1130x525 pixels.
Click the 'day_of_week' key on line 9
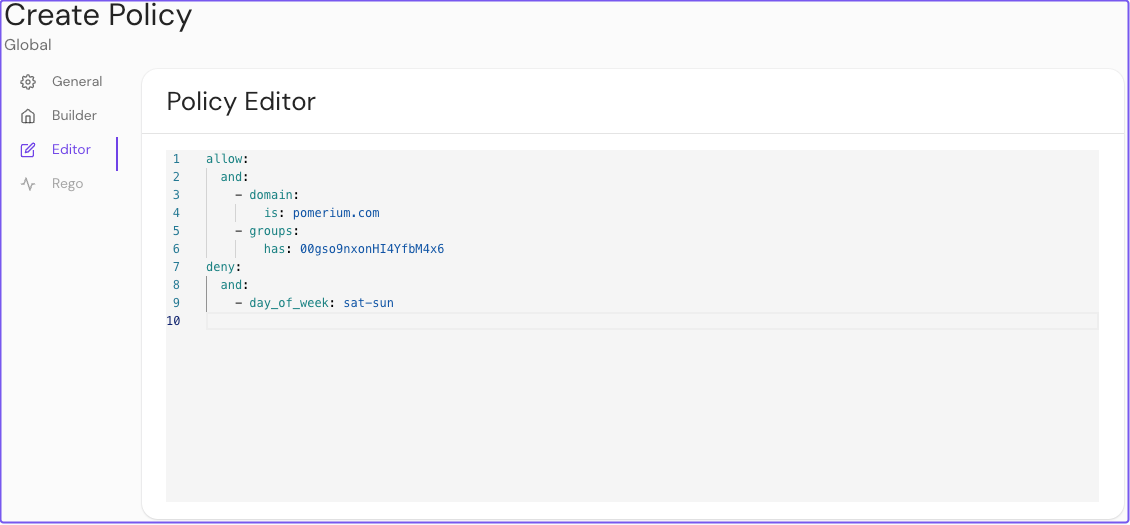[x=290, y=303]
